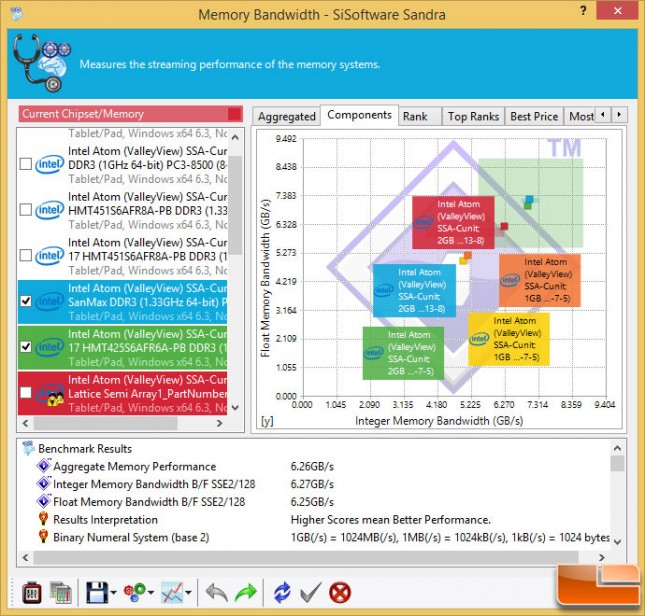Go forward with the green arrow
Viewport: 645px width, 616px height.
coord(246,593)
